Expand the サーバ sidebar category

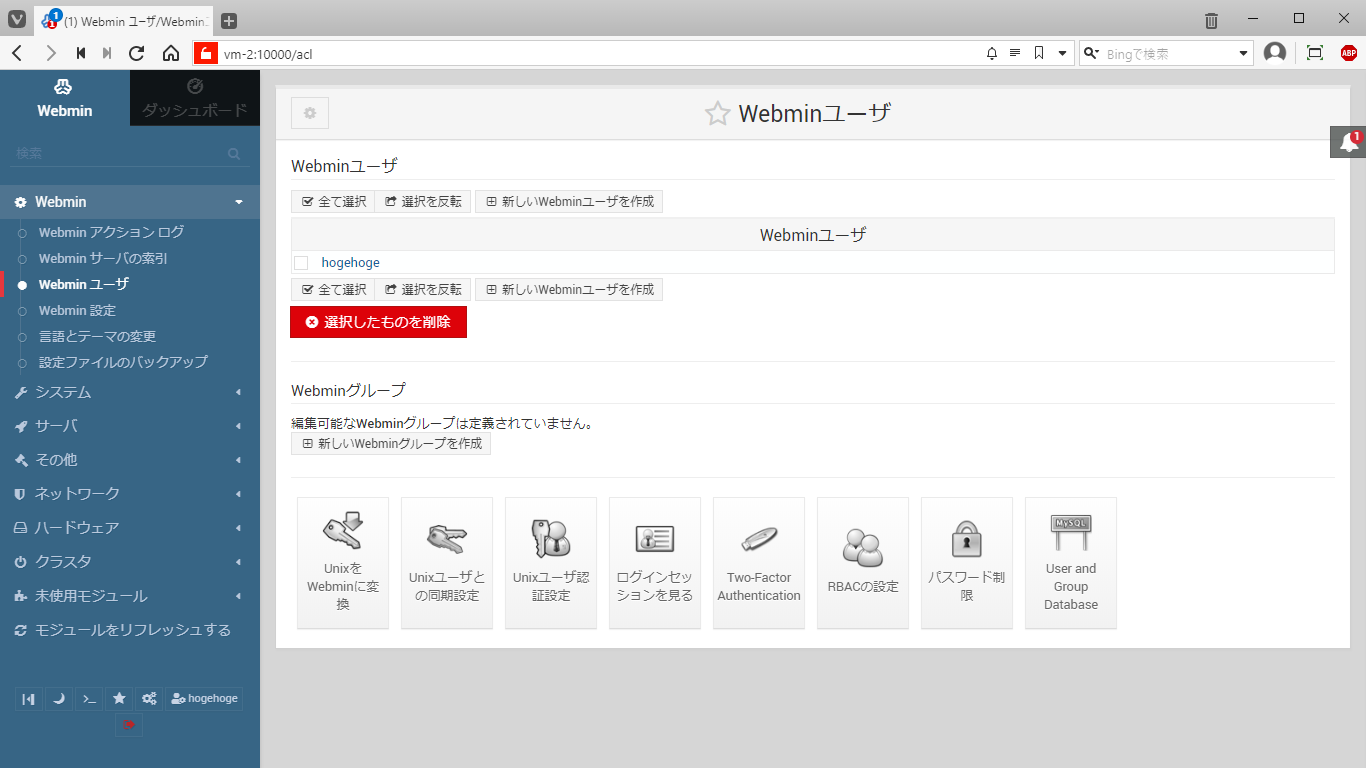[130, 426]
